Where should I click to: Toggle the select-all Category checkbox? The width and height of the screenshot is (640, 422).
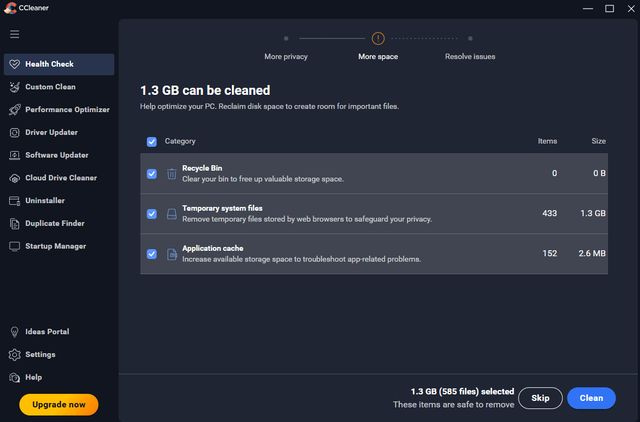(152, 142)
